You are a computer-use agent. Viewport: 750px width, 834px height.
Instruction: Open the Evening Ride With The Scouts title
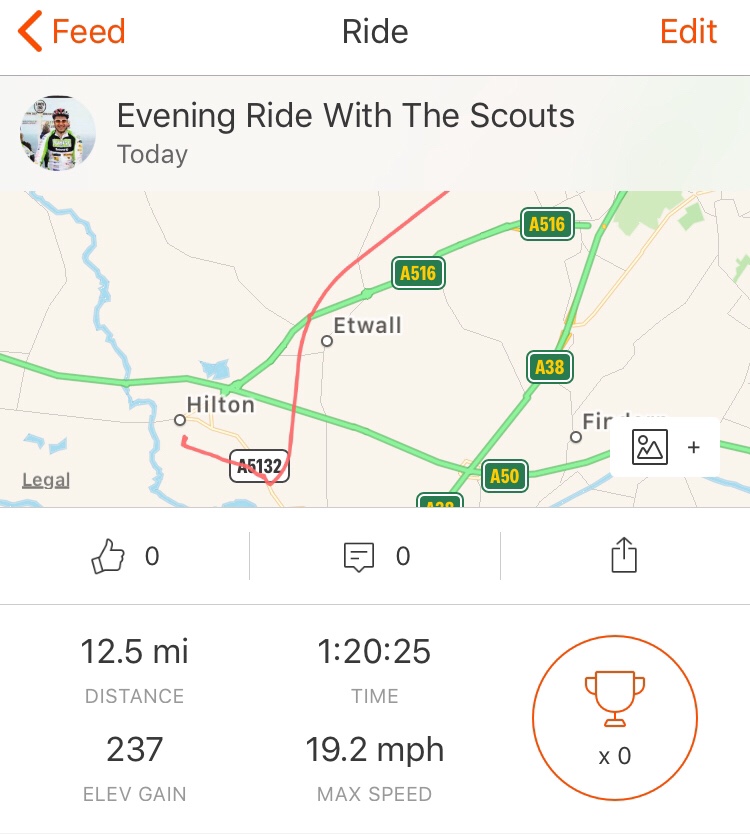tap(346, 116)
